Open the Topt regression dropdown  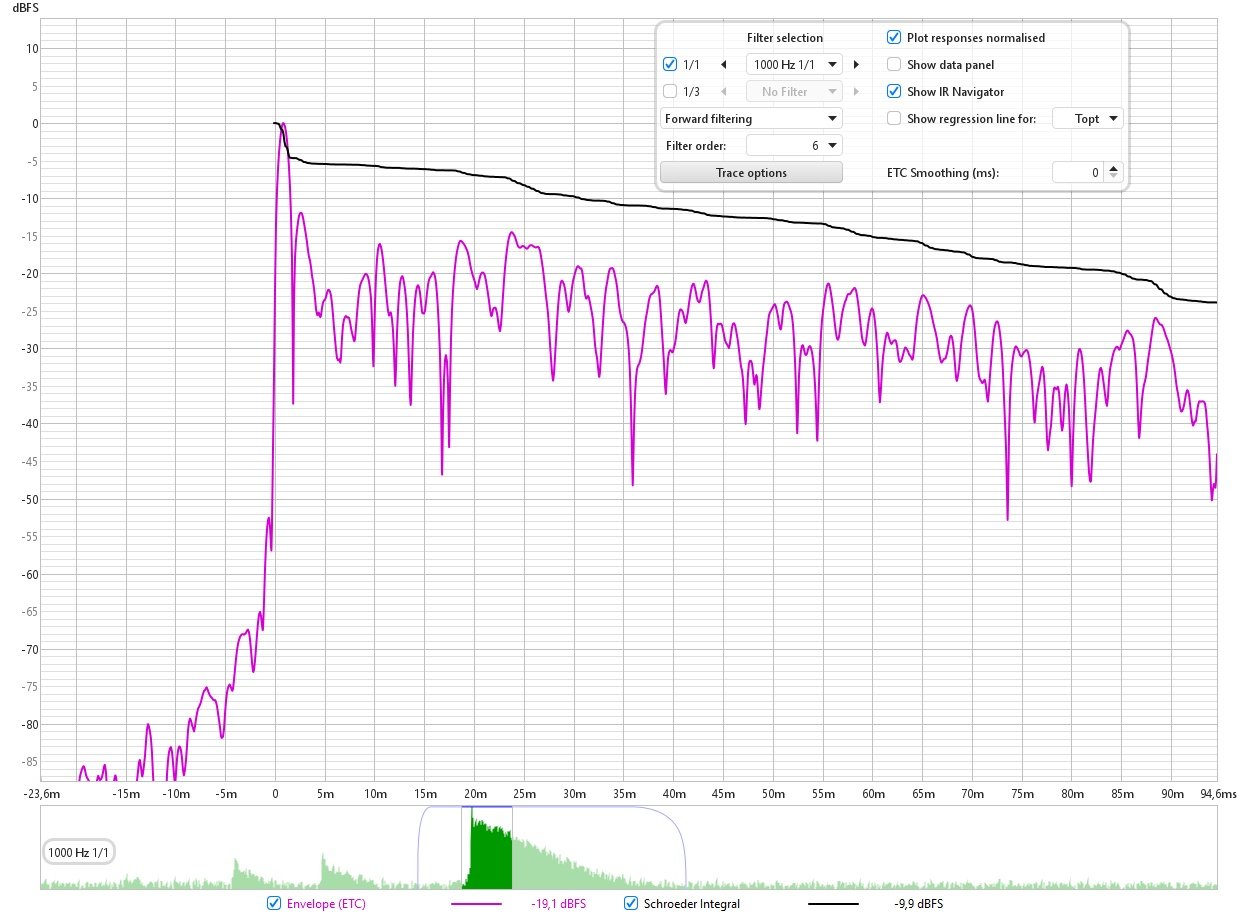(1087, 119)
